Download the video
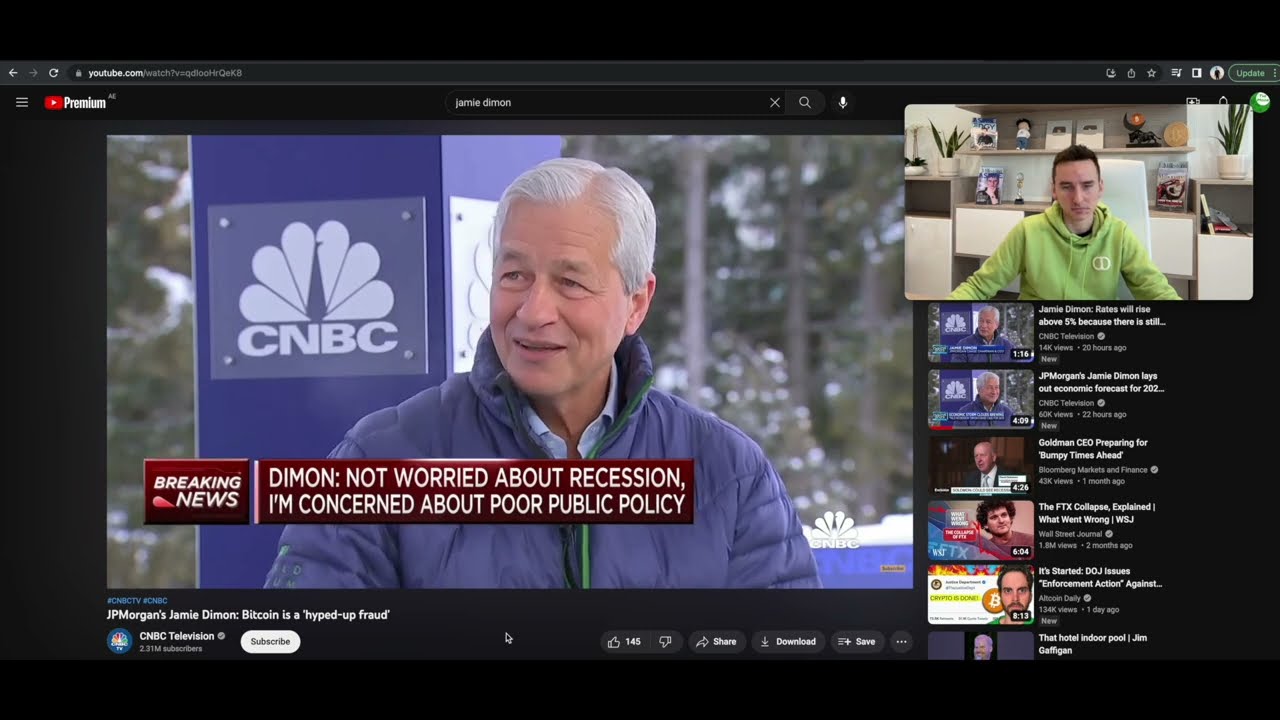 tap(788, 641)
